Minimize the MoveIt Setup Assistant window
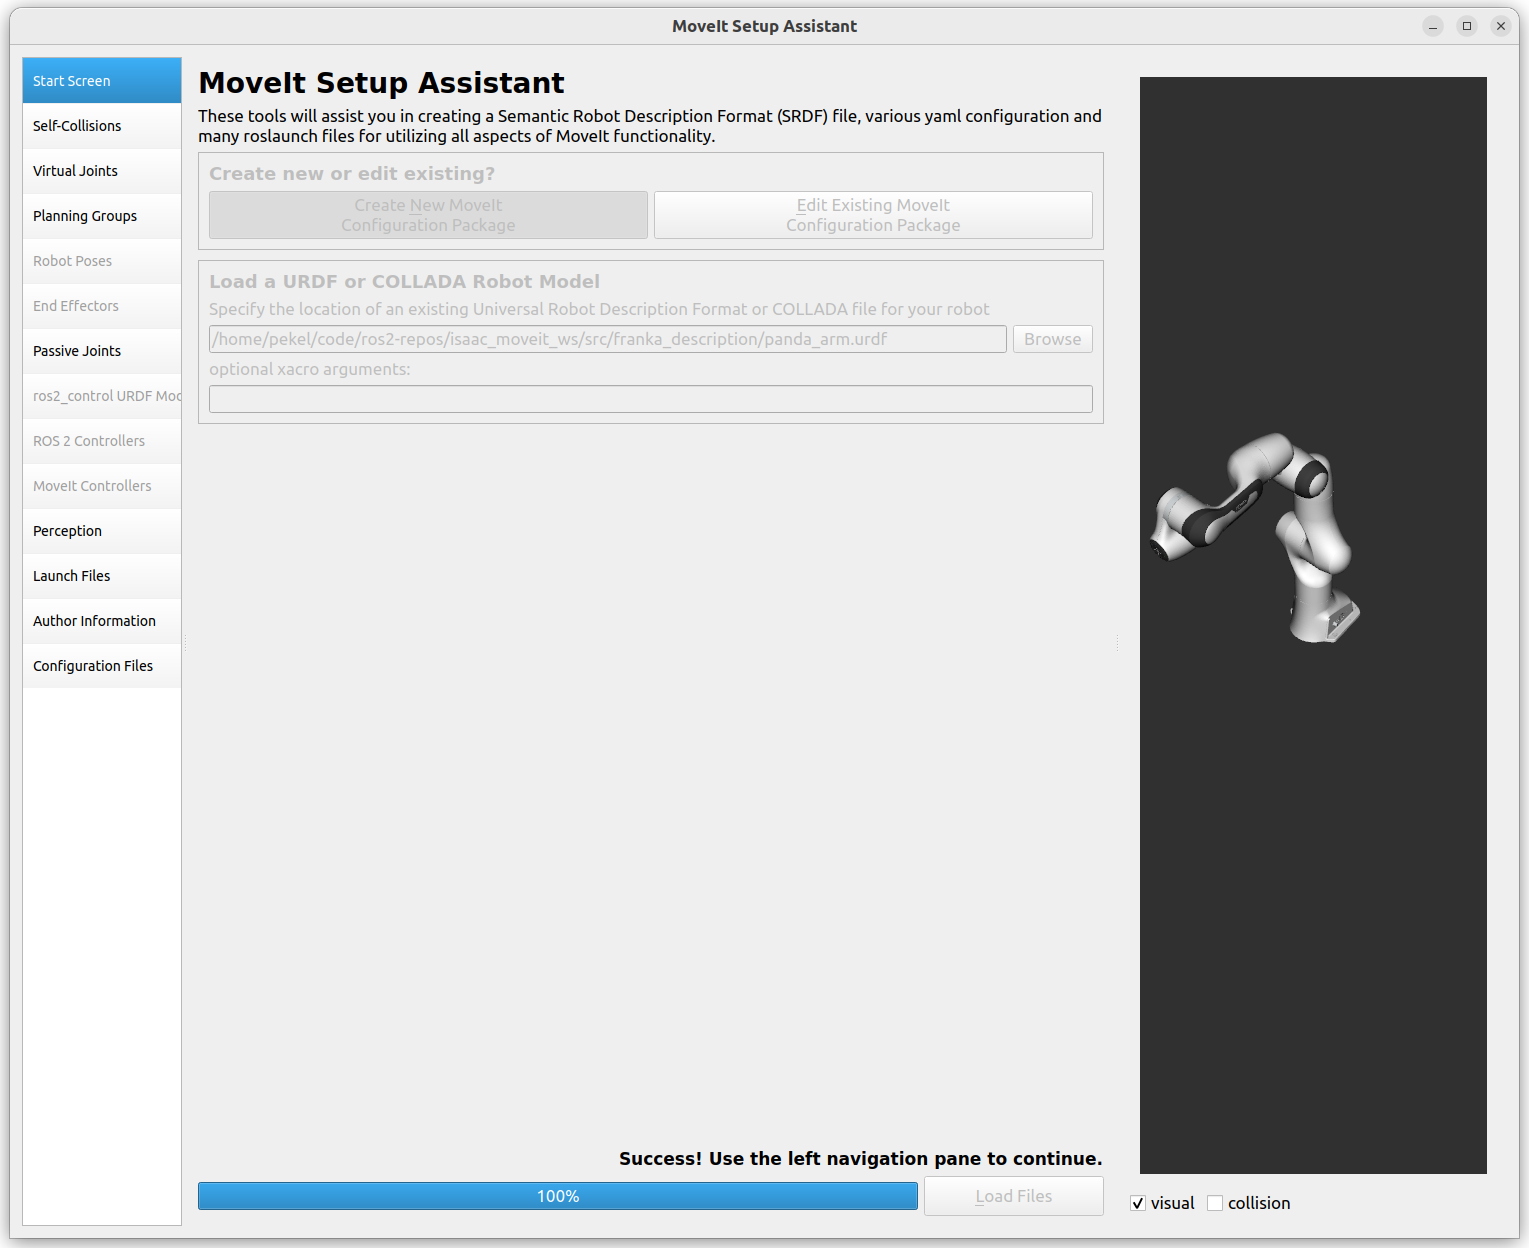Viewport: 1529px width, 1248px height. pyautogui.click(x=1433, y=26)
